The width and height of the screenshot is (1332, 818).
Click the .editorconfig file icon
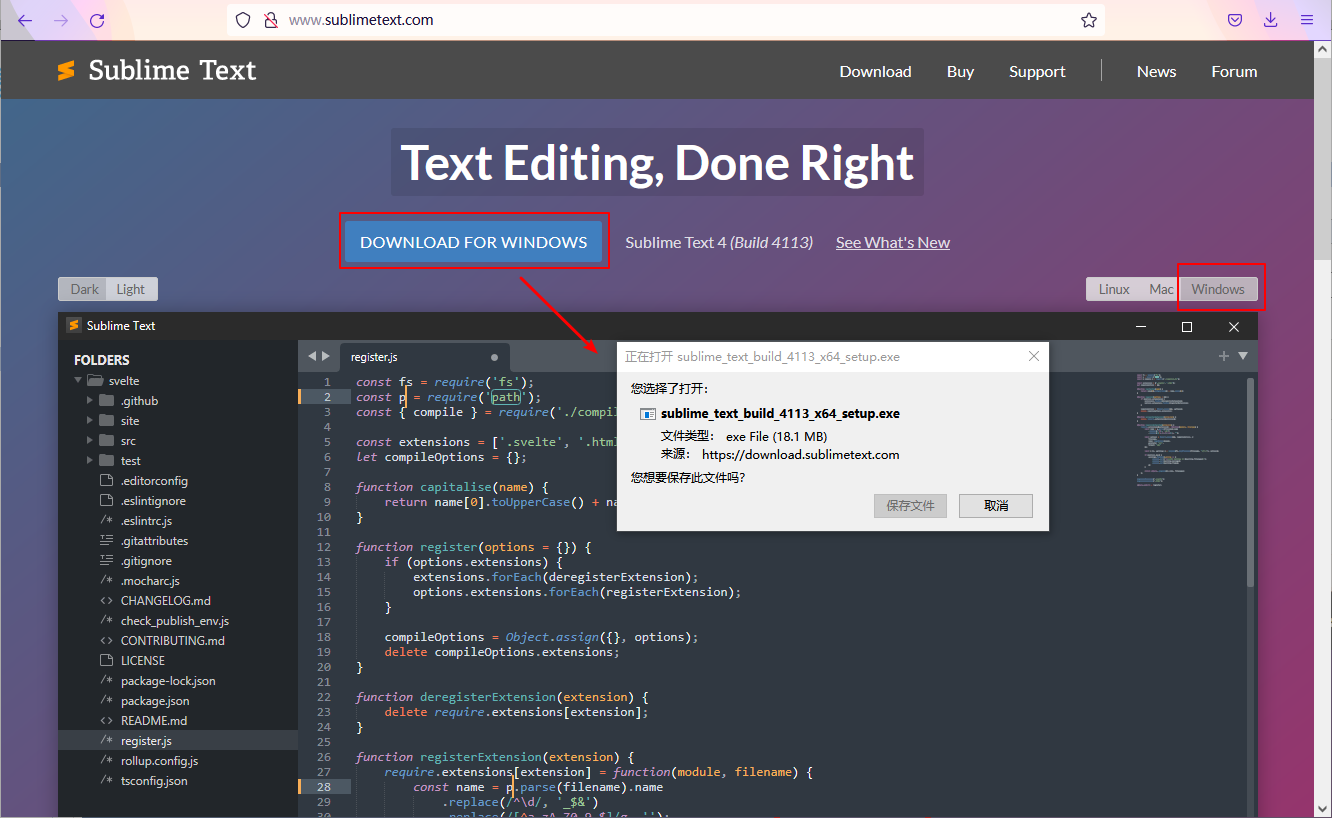[x=107, y=481]
